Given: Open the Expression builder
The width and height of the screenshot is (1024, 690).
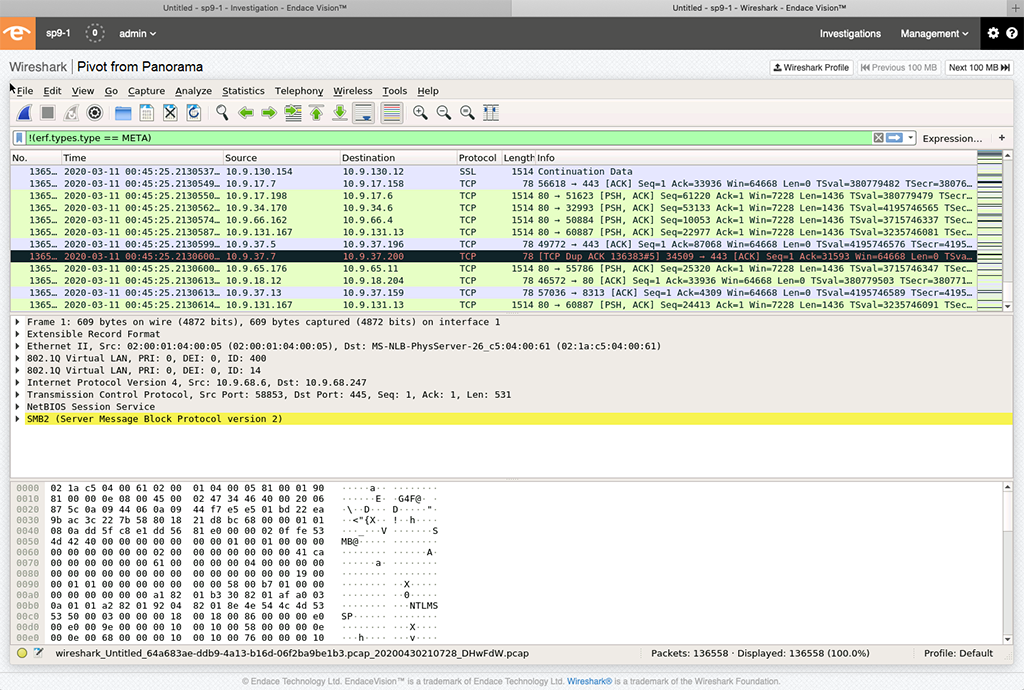Looking at the screenshot, I should coord(949,138).
